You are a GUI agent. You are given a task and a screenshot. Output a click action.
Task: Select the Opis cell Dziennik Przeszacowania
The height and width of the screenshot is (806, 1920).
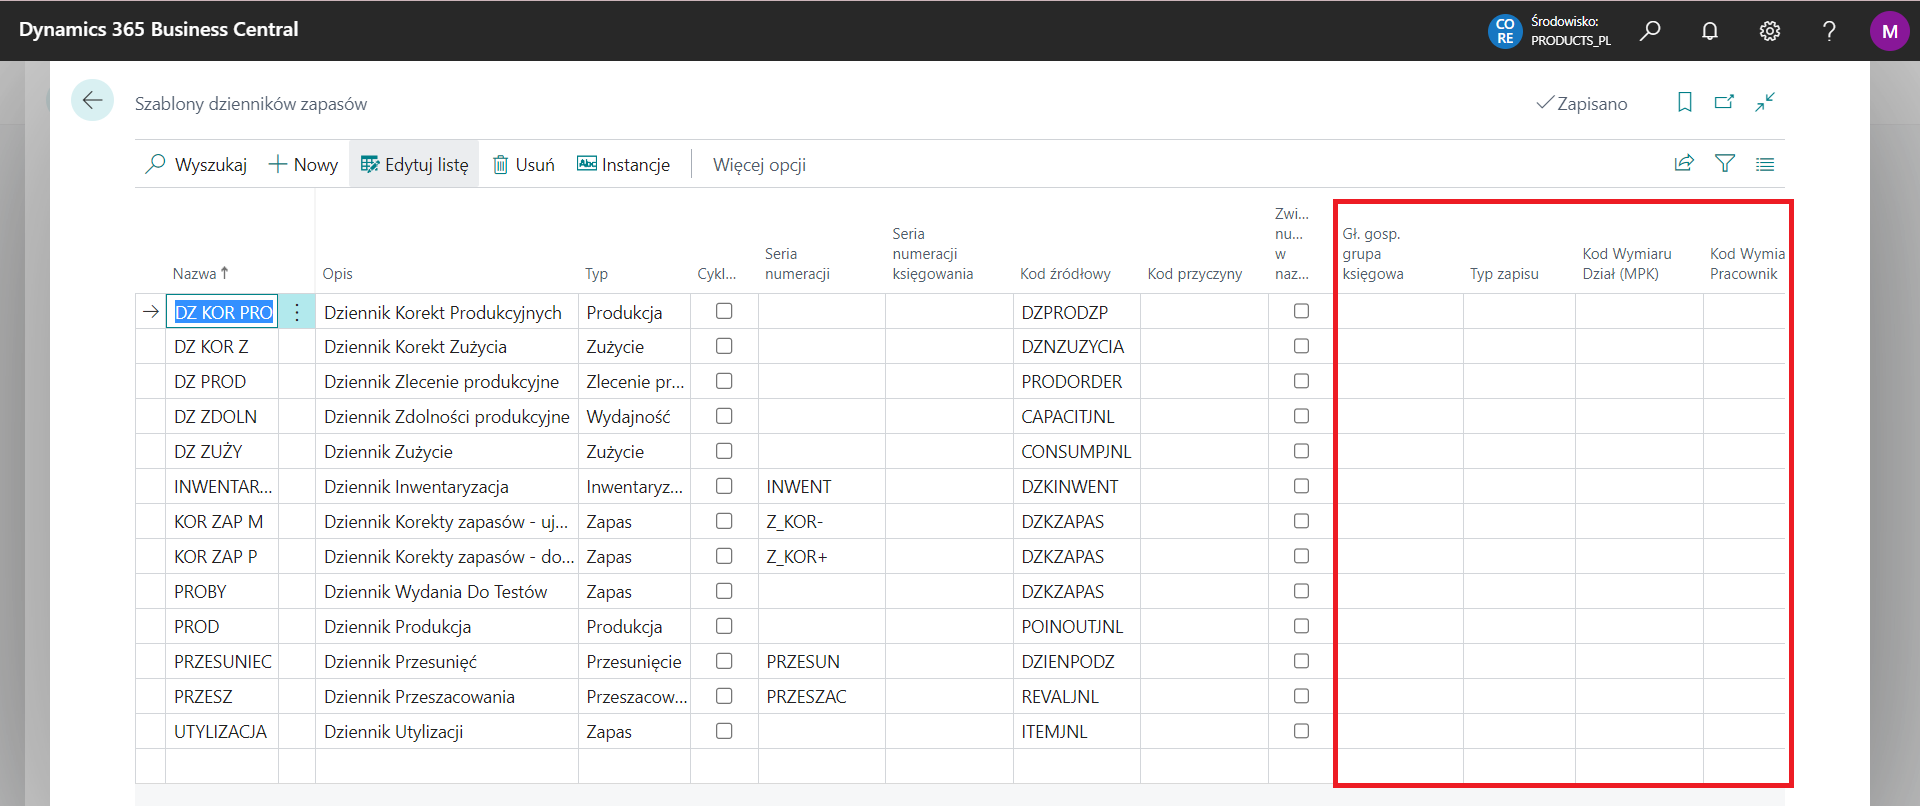point(419,697)
